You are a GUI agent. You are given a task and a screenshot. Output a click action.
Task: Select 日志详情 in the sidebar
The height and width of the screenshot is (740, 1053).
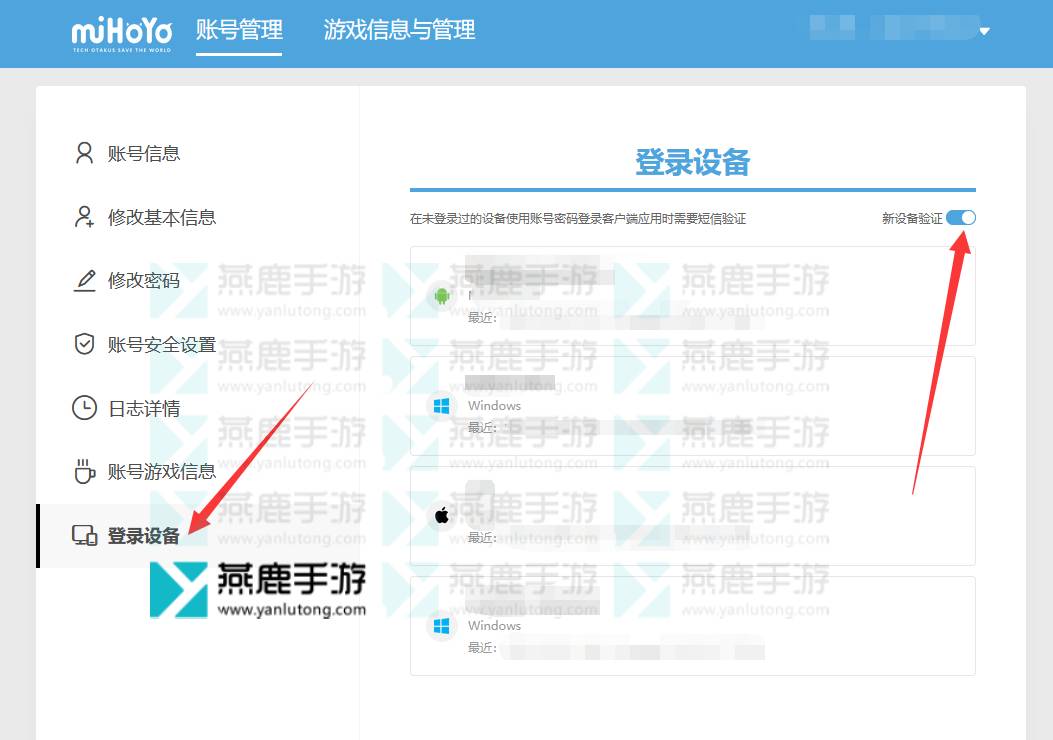(144, 408)
